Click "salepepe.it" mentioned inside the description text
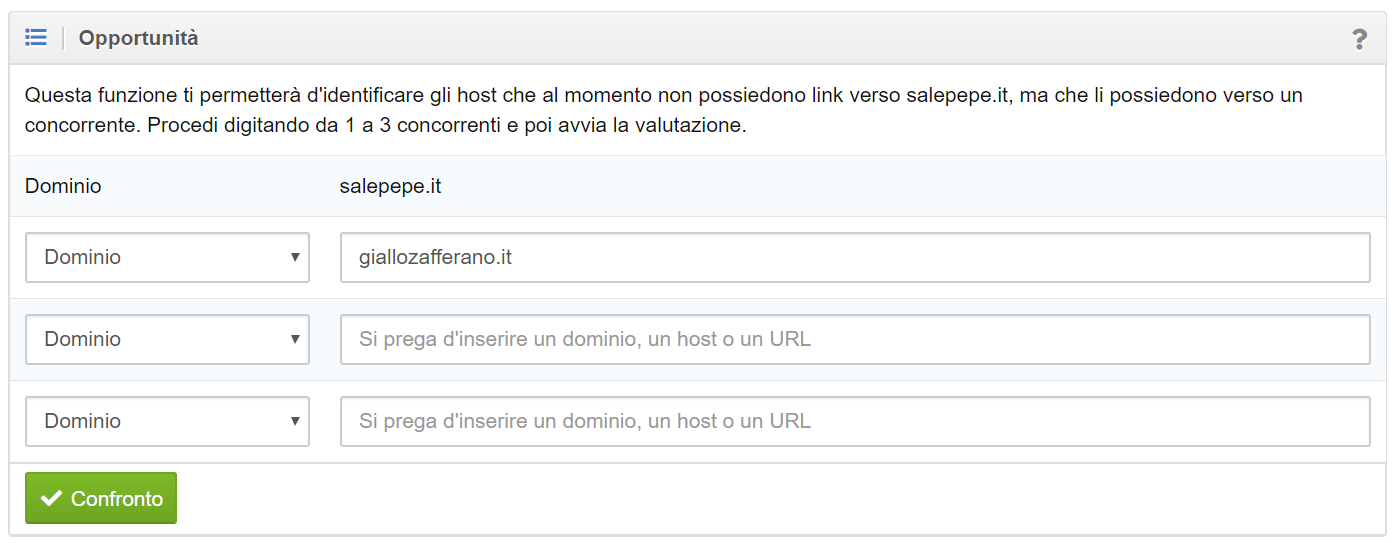Viewport: 1394px width, 543px height. (x=957, y=96)
